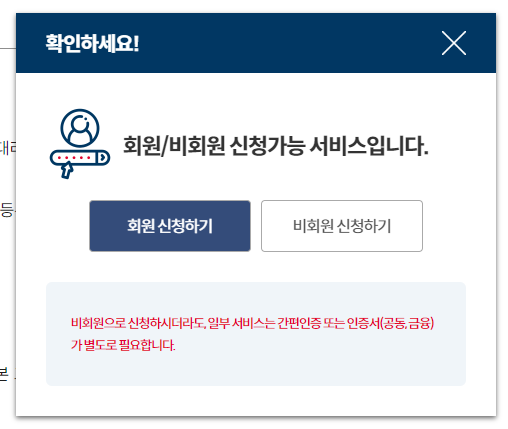This screenshot has width=508, height=429.
Task: Click the 비회원 신청하기 button
Action: tap(342, 226)
